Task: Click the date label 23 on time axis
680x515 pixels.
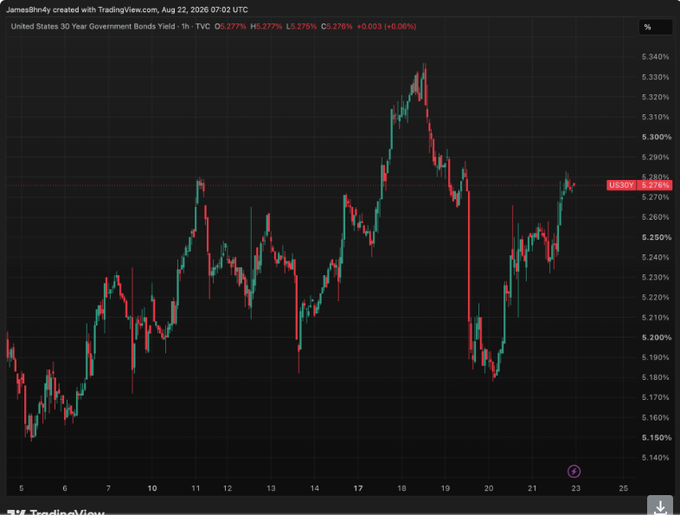Action: tap(575, 489)
